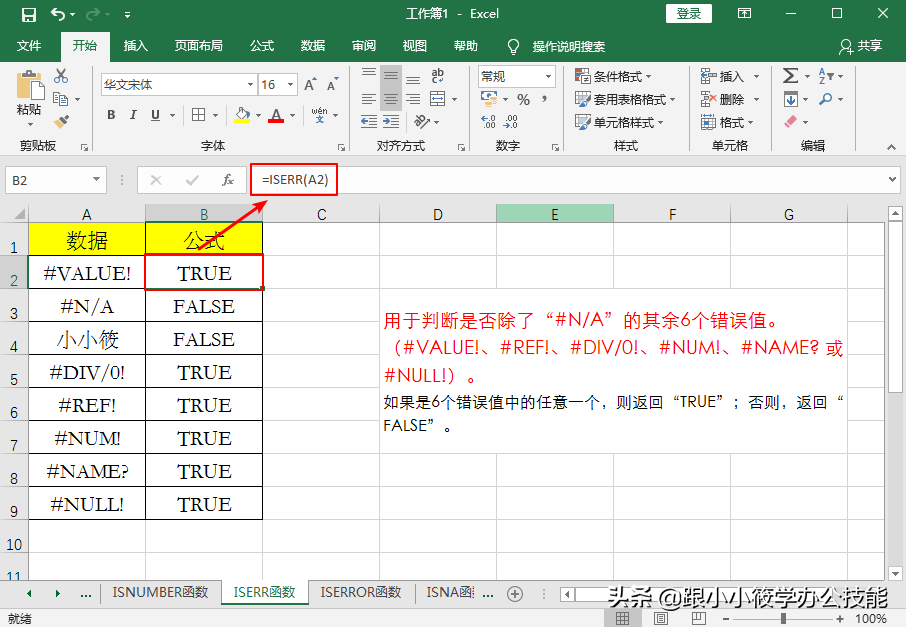This screenshot has height=627, width=906.
Task: Merge and center cells
Action: coord(437,99)
